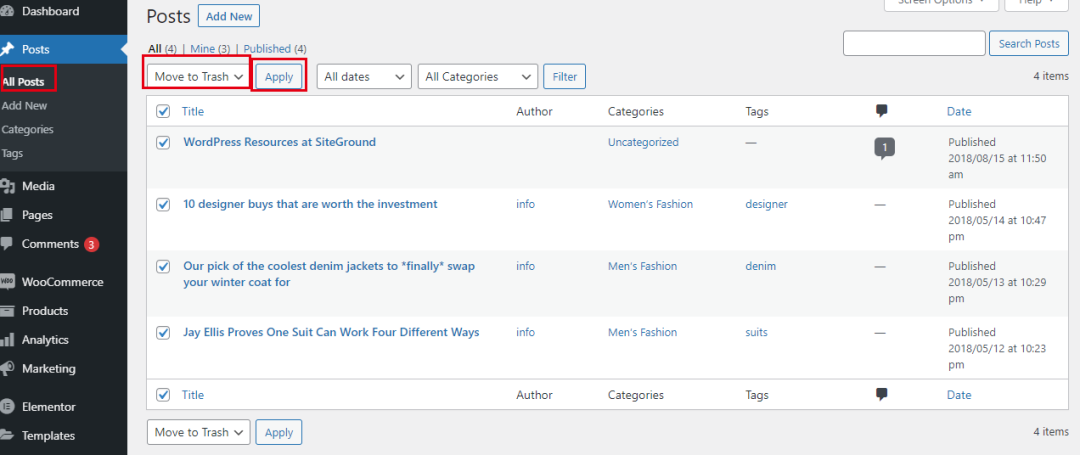
Task: Click the Marketing megaphone icon
Action: pos(7,369)
